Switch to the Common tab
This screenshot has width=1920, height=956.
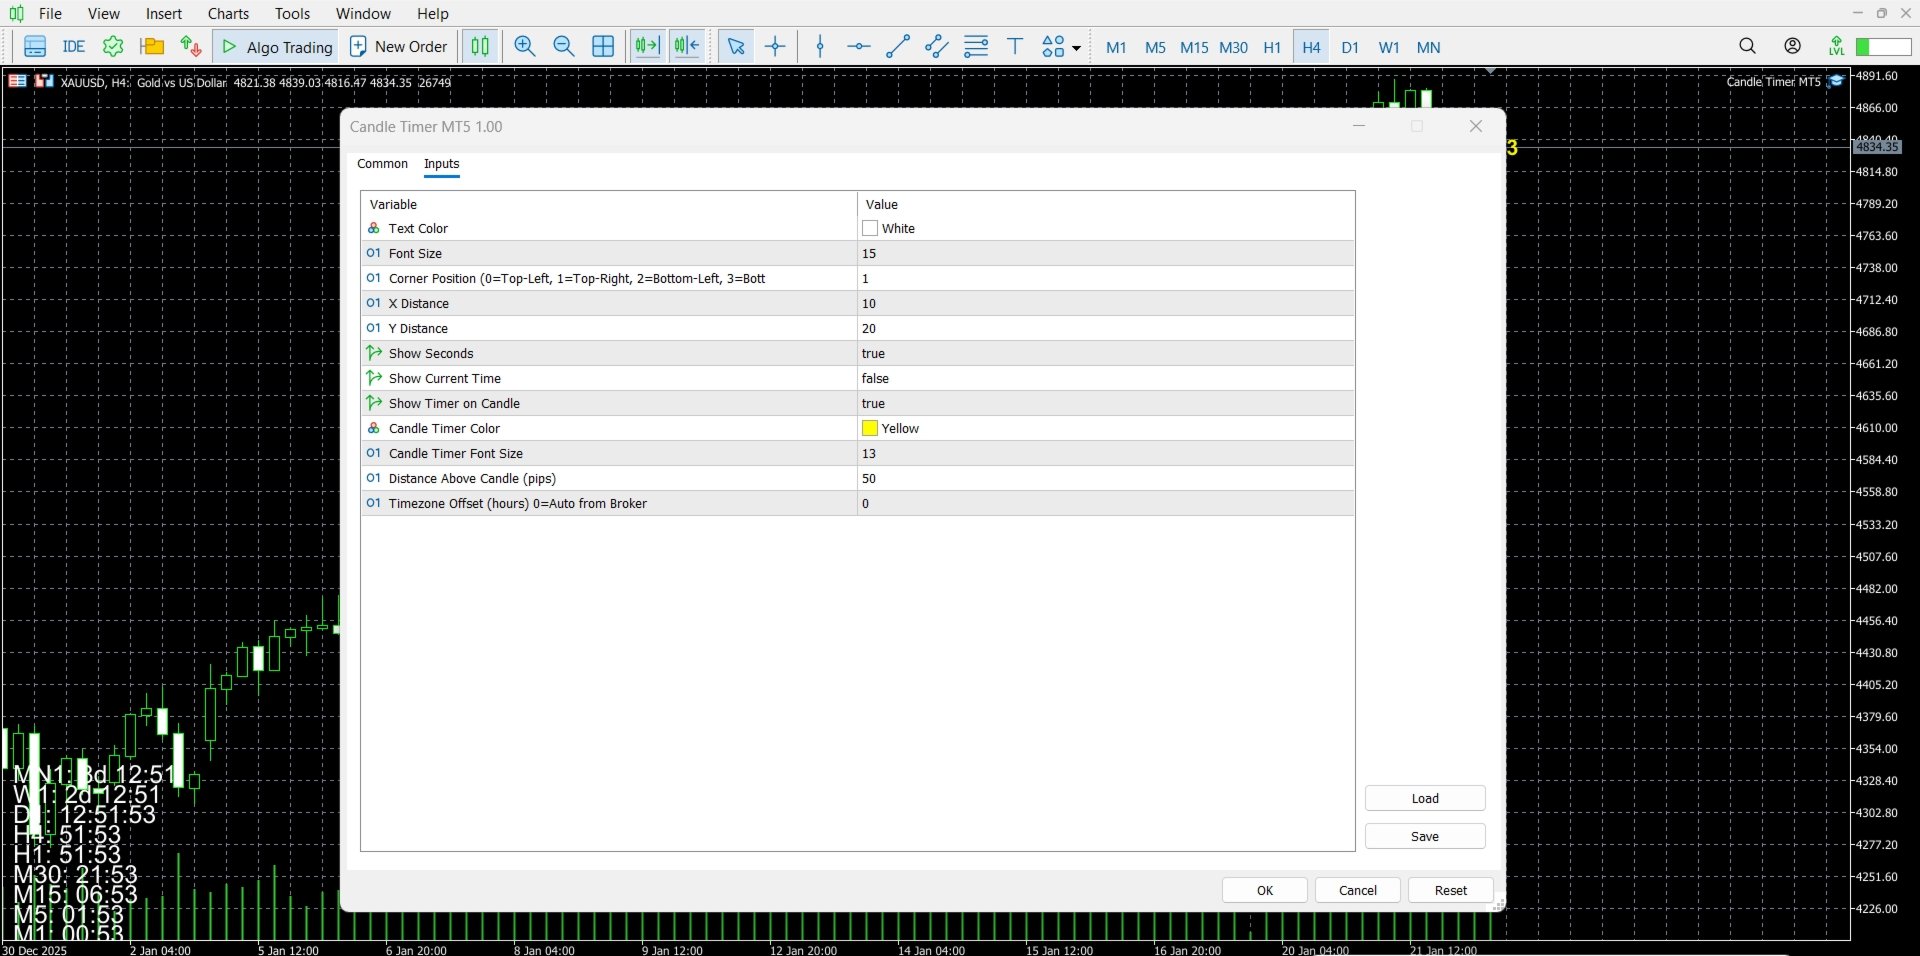(382, 164)
